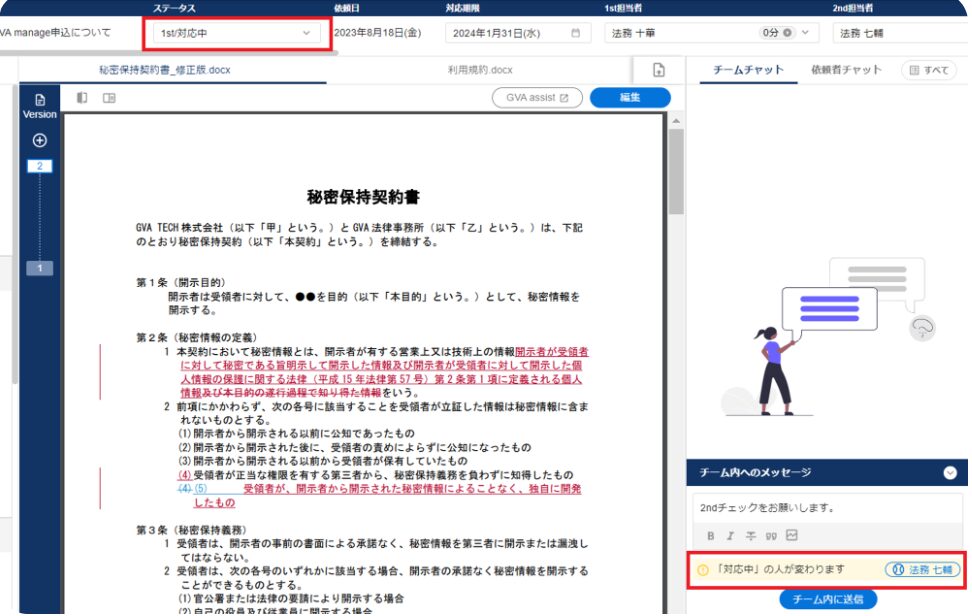Open the 2nd担当者 dropdown showing 法務 七輔
Viewport: 972px width, 616px height.
click(902, 33)
